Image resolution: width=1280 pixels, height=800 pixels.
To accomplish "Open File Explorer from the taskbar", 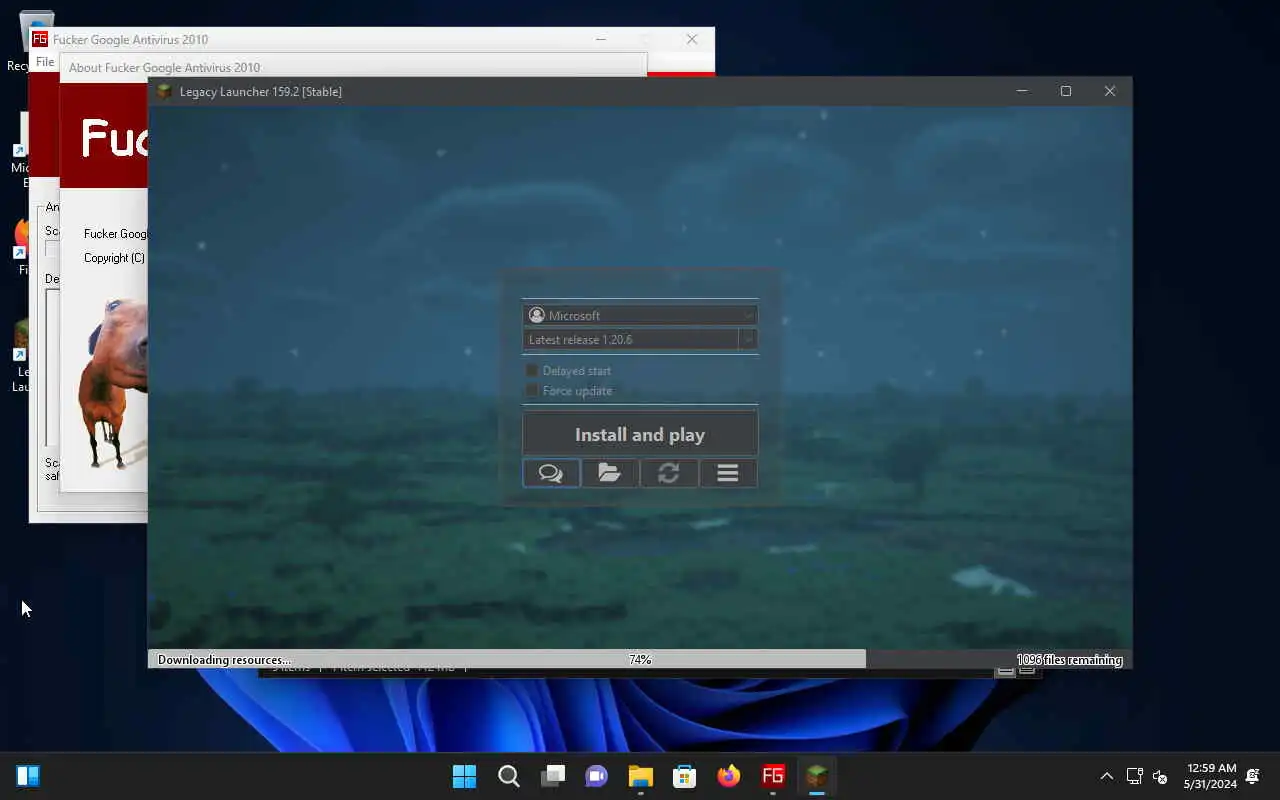I will tap(641, 776).
